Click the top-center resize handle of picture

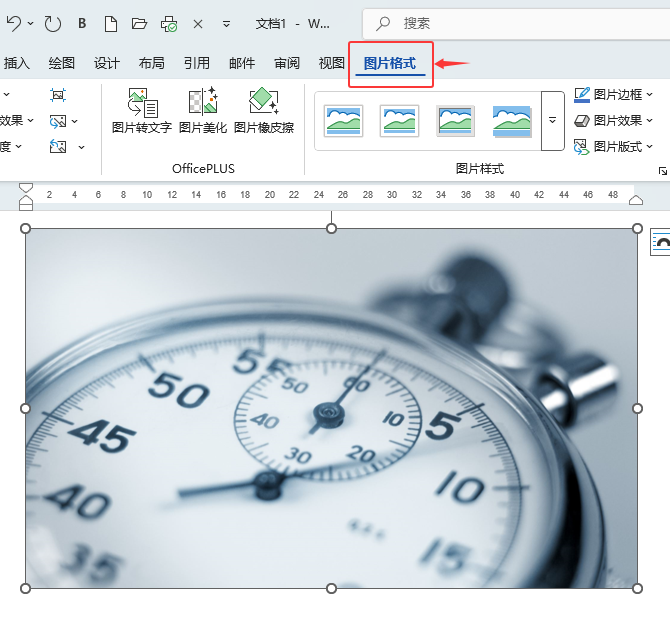(331, 229)
